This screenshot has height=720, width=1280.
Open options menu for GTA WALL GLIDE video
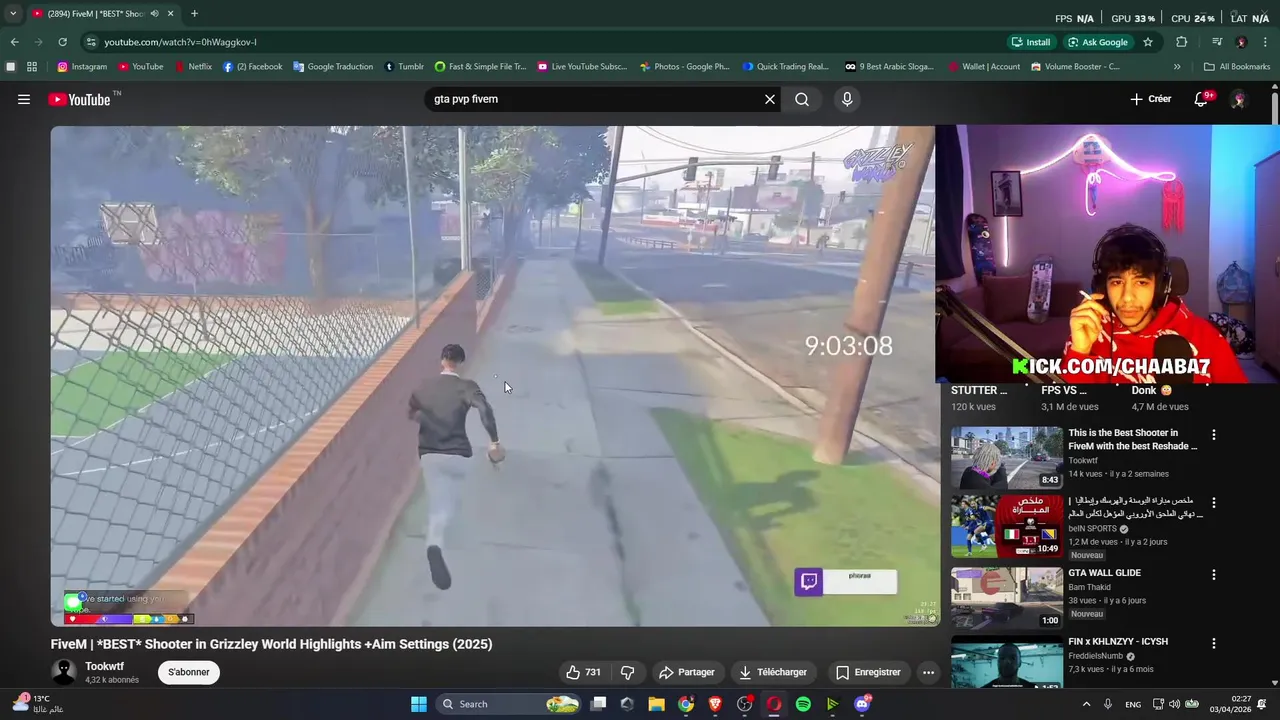pos(1214,575)
